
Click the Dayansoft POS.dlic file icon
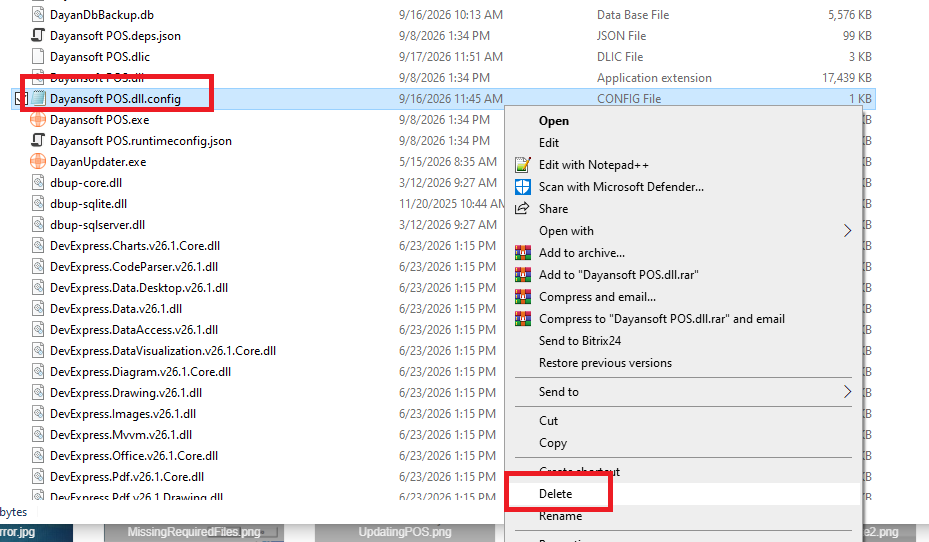[38, 57]
